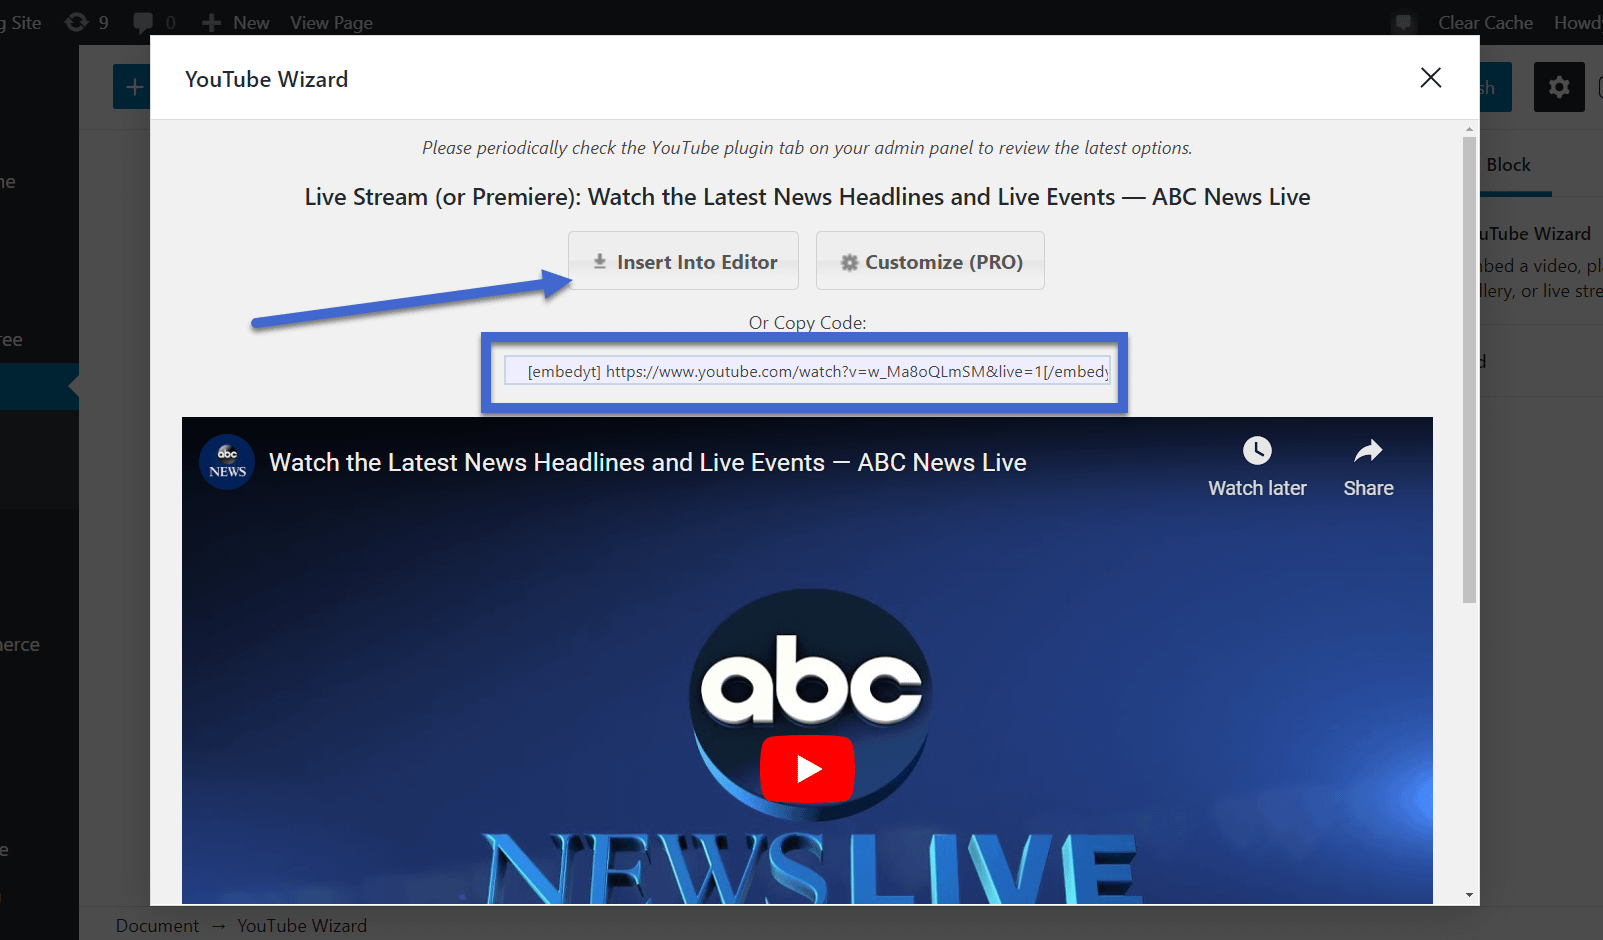Viewport: 1603px width, 940px height.
Task: Open the ABC News channel avatar
Action: [228, 462]
